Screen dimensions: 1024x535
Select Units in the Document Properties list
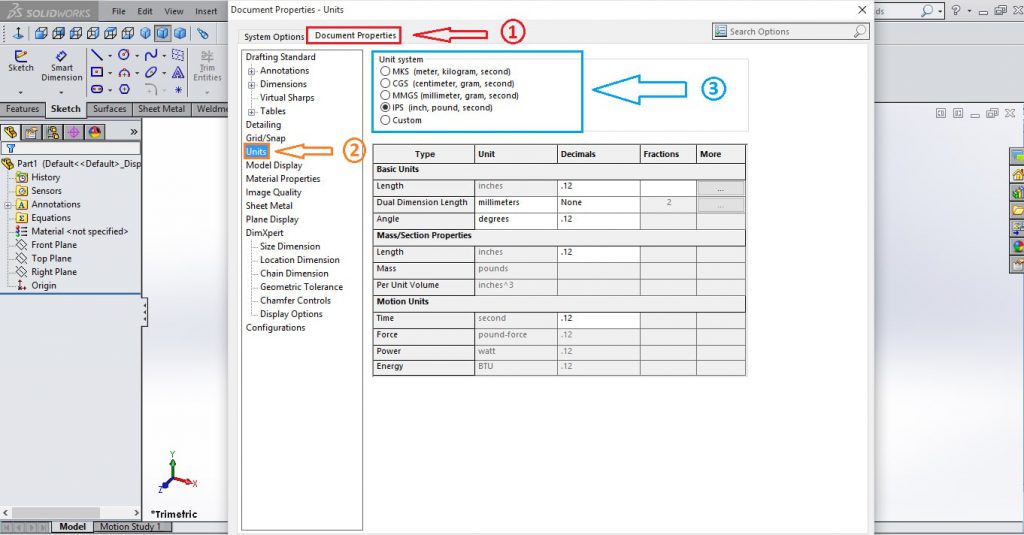click(256, 152)
